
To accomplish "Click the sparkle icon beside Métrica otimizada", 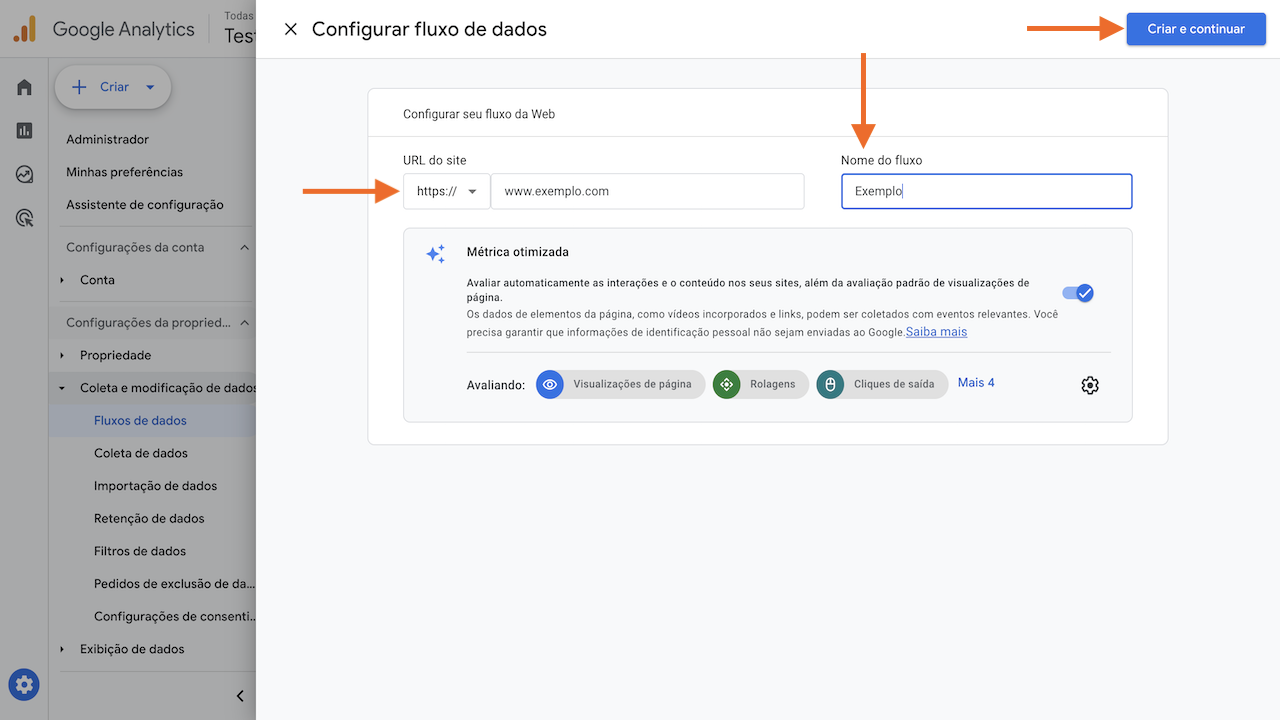I will tap(435, 254).
